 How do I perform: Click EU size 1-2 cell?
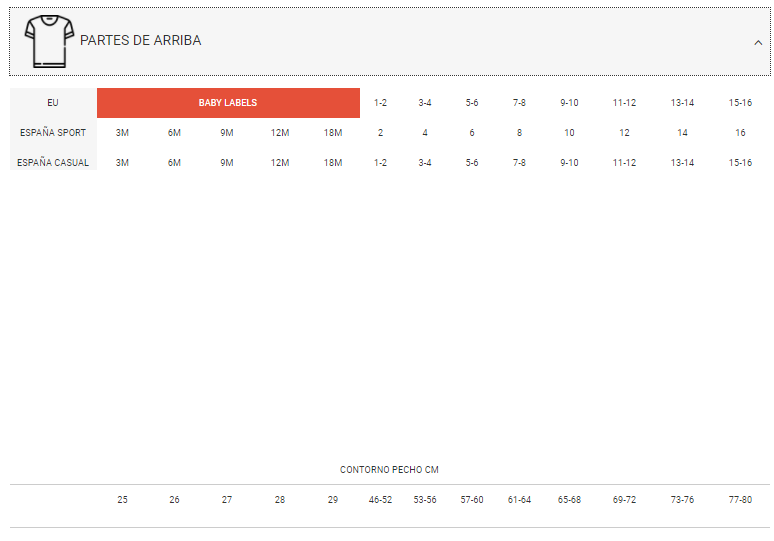pyautogui.click(x=380, y=103)
